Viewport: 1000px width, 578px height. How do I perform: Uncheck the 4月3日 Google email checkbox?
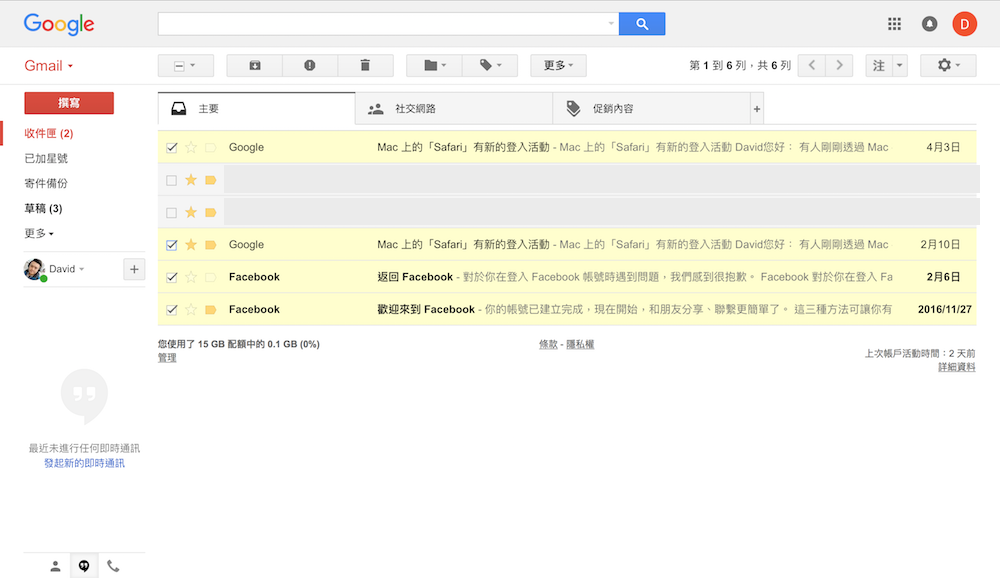pyautogui.click(x=172, y=147)
